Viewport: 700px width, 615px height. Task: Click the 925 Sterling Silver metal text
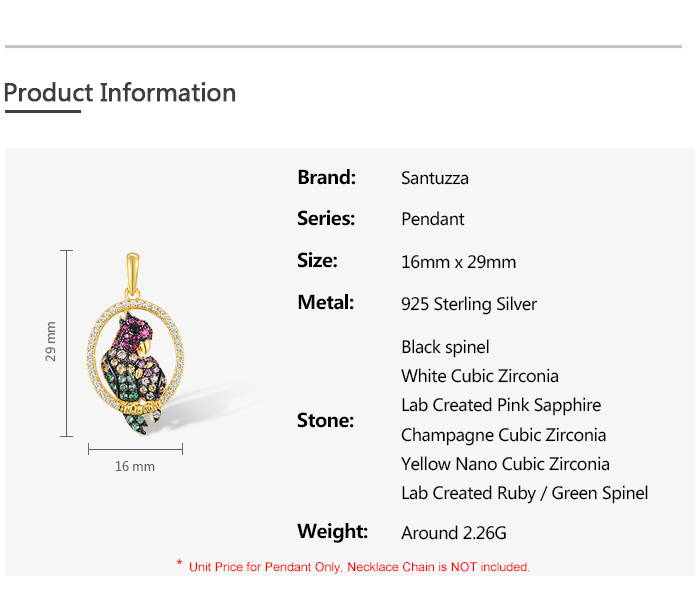469,304
